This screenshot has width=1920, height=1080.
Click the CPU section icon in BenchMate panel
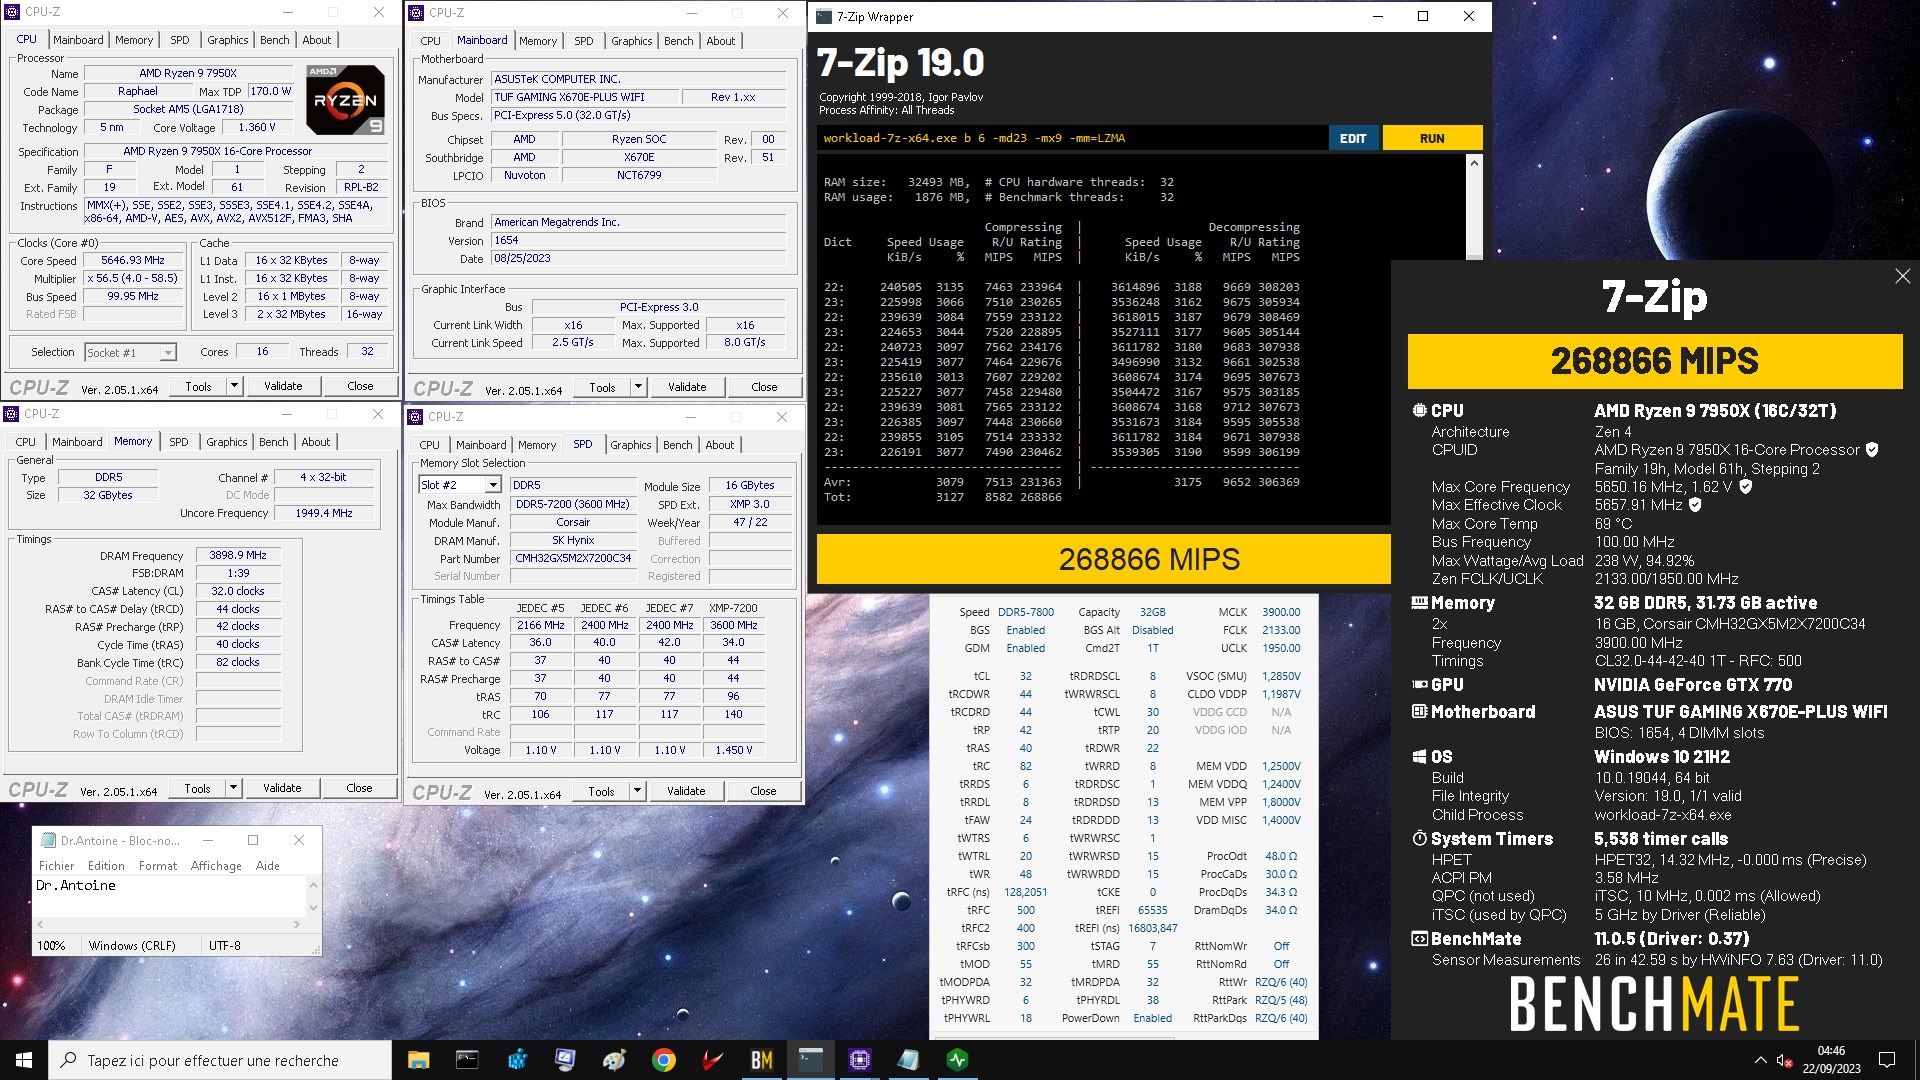point(1419,410)
